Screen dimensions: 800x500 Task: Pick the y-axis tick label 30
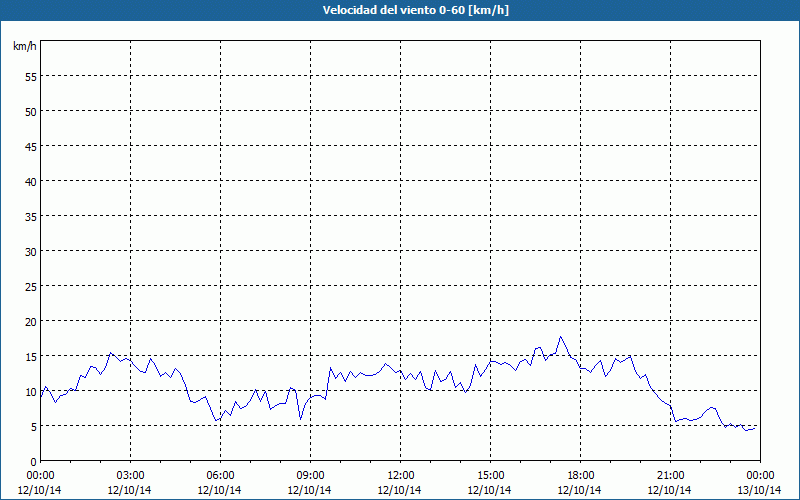coord(31,252)
